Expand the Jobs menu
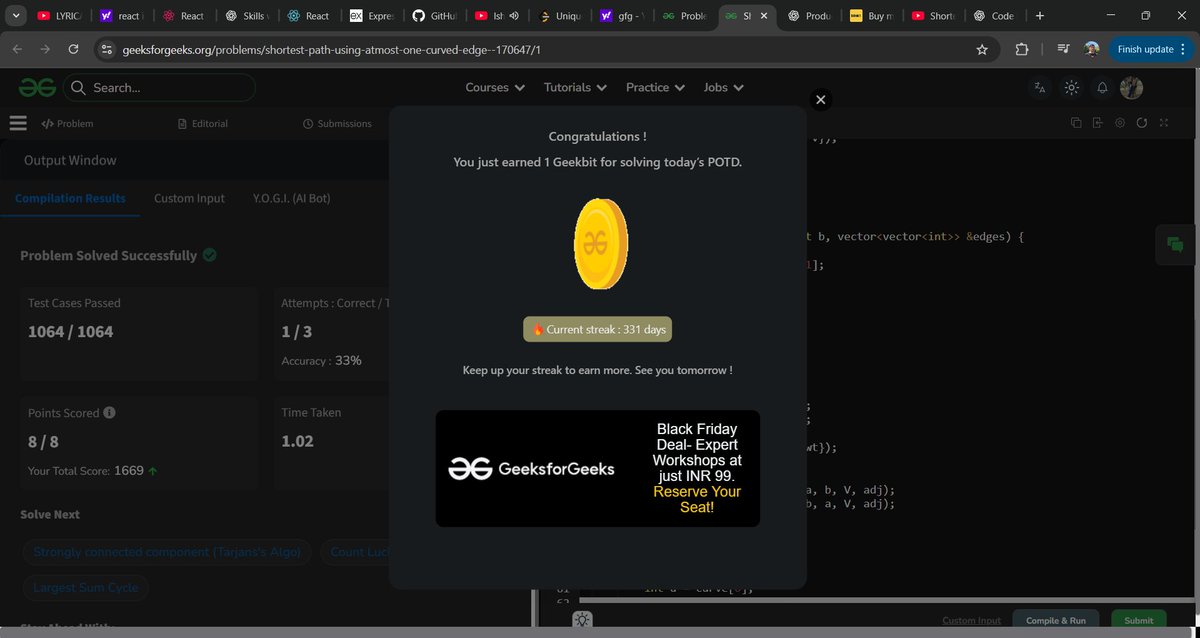The width and height of the screenshot is (1200, 638). (x=723, y=88)
